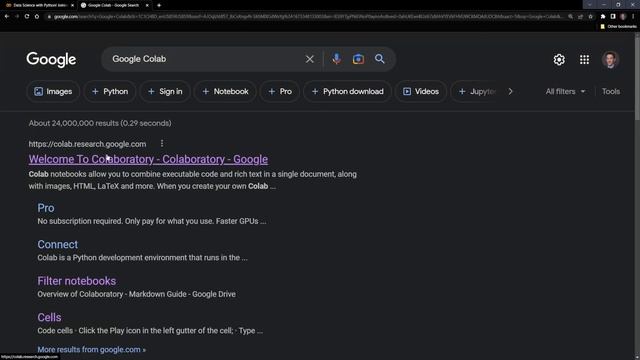Go back with the browser back arrow
Screen dimensions: 640x360
[7, 16]
